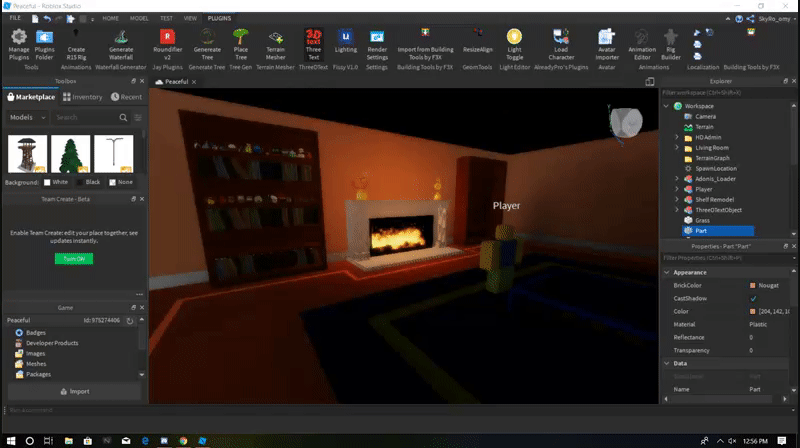
Task: Open Manage Plugins tool
Action: (19, 45)
